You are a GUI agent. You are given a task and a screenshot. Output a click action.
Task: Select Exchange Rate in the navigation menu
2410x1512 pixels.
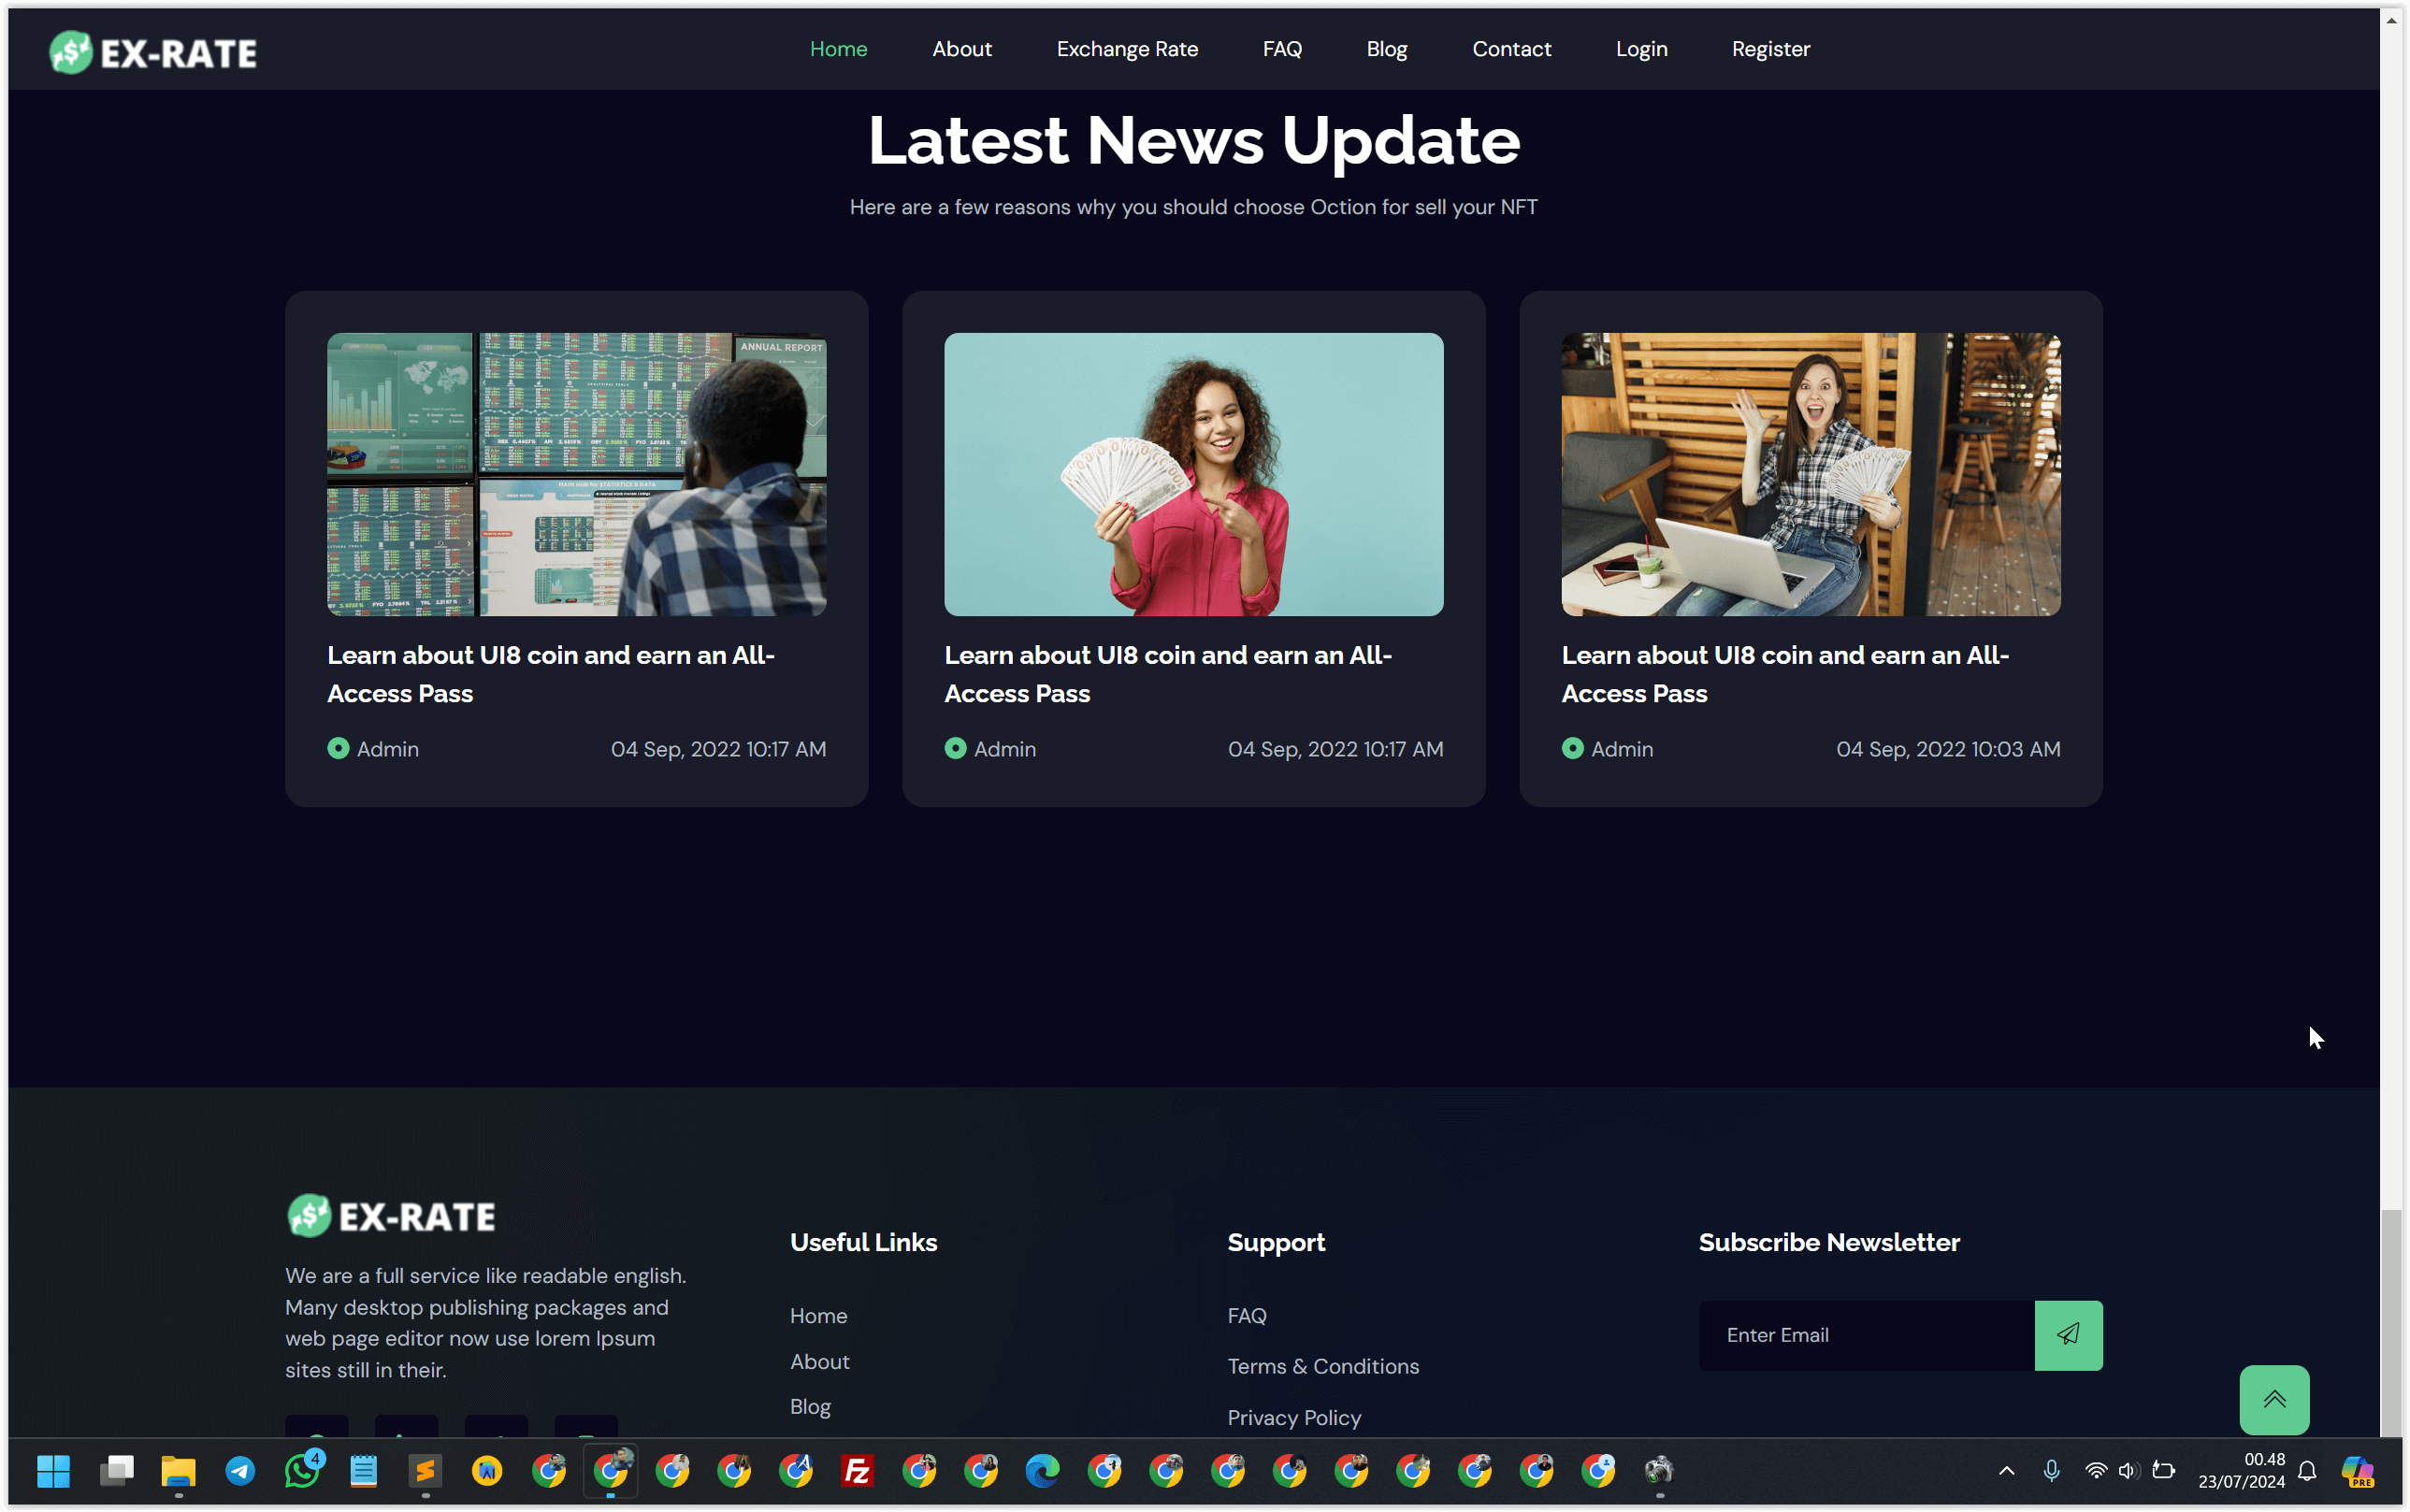click(x=1127, y=48)
